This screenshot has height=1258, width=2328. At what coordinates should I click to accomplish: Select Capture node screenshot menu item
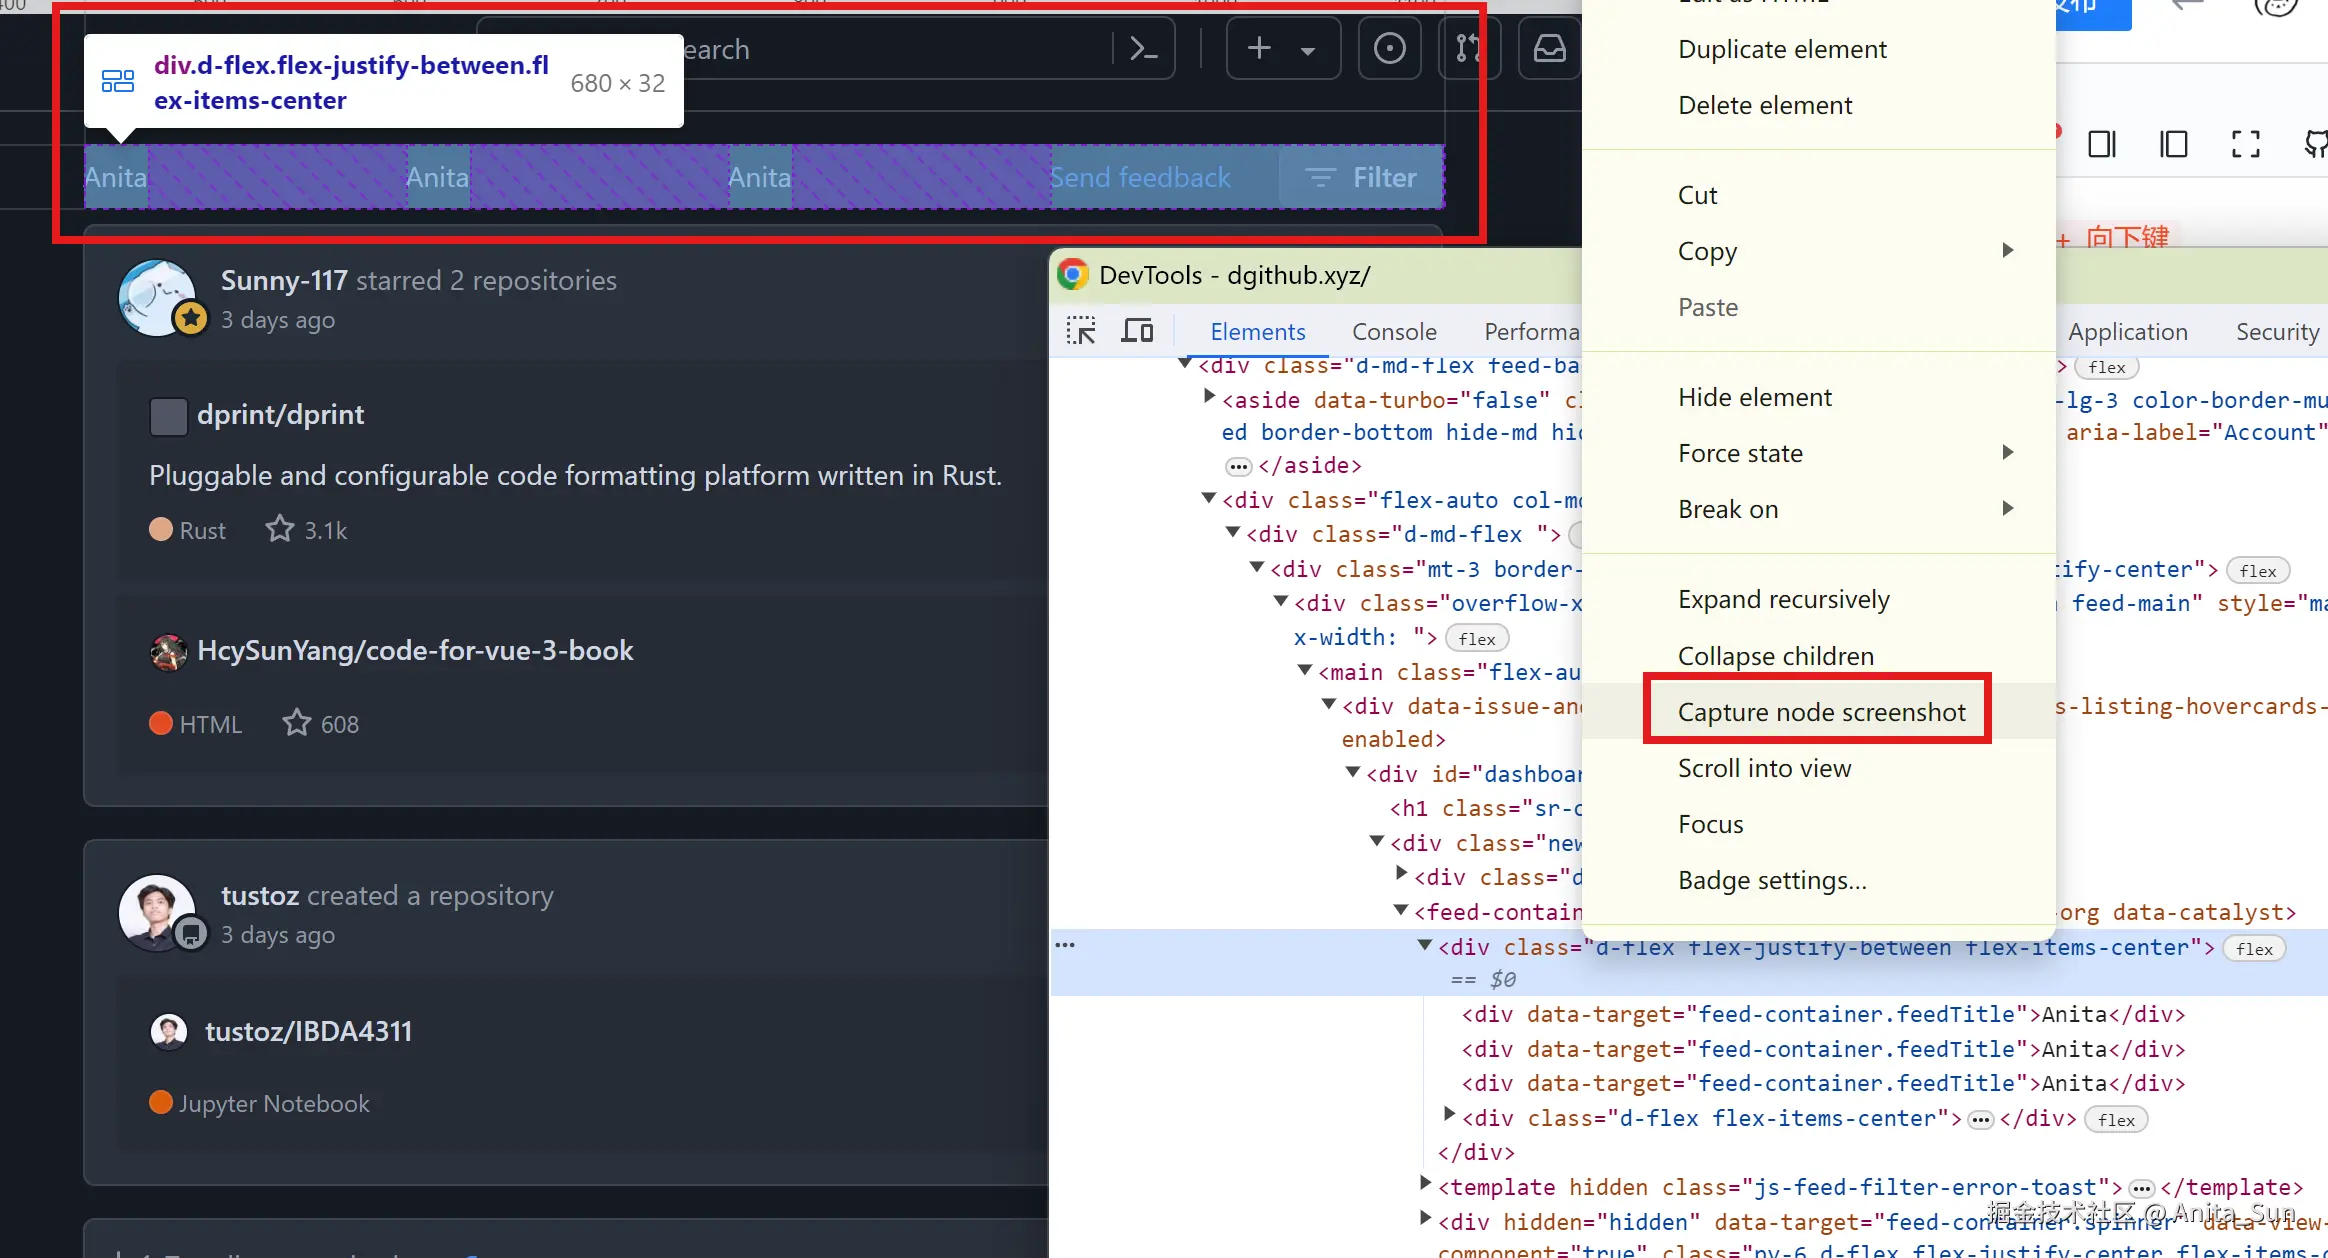click(x=1820, y=711)
